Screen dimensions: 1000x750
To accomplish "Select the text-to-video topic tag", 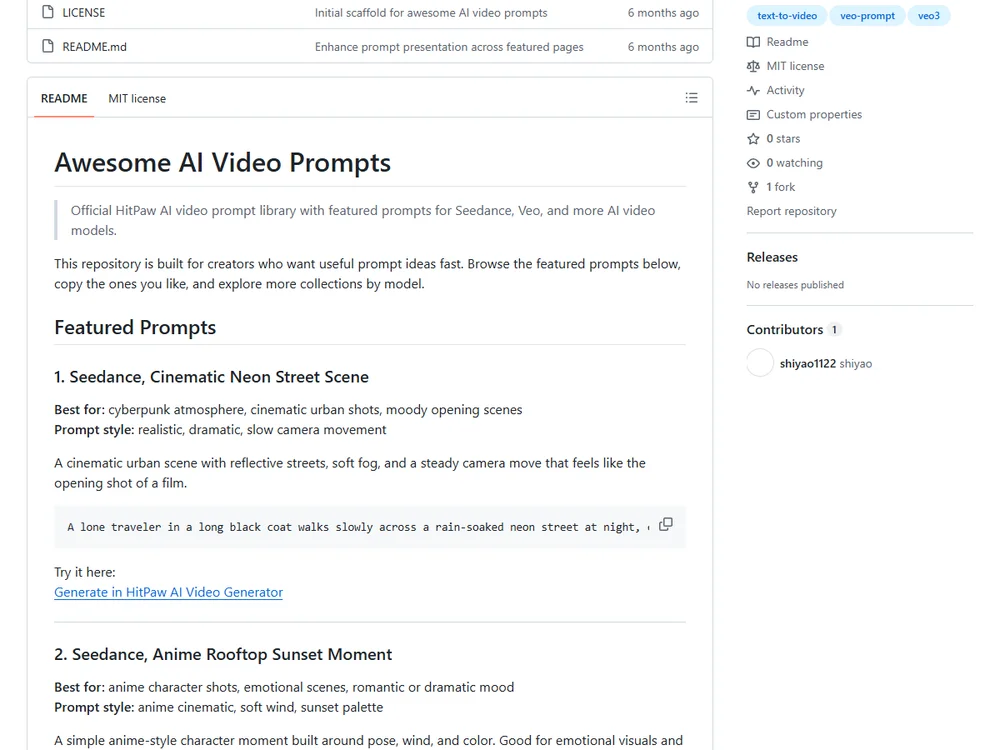I will click(x=786, y=16).
